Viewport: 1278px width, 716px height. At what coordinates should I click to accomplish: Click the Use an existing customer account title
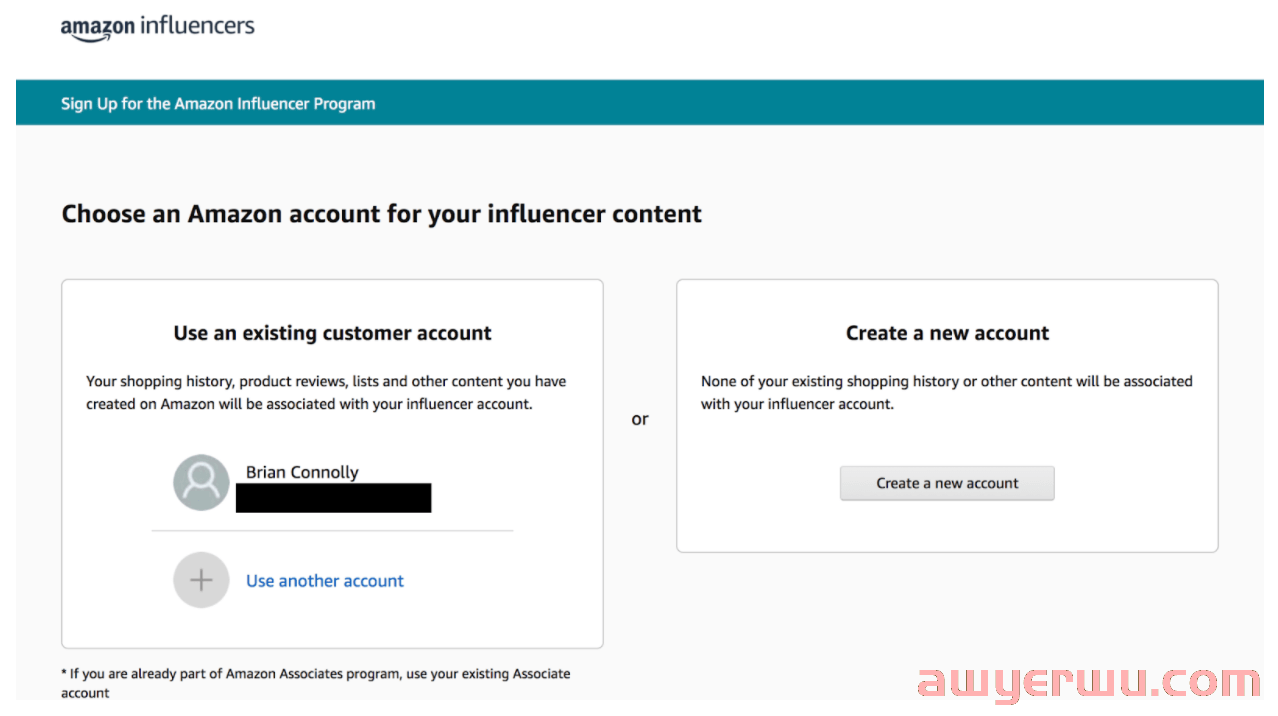pyautogui.click(x=333, y=333)
